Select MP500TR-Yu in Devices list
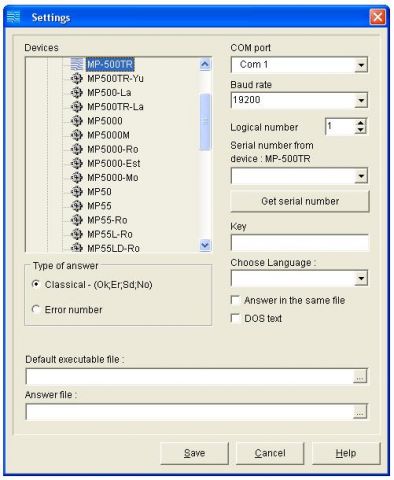The height and width of the screenshot is (480, 394). [x=115, y=78]
